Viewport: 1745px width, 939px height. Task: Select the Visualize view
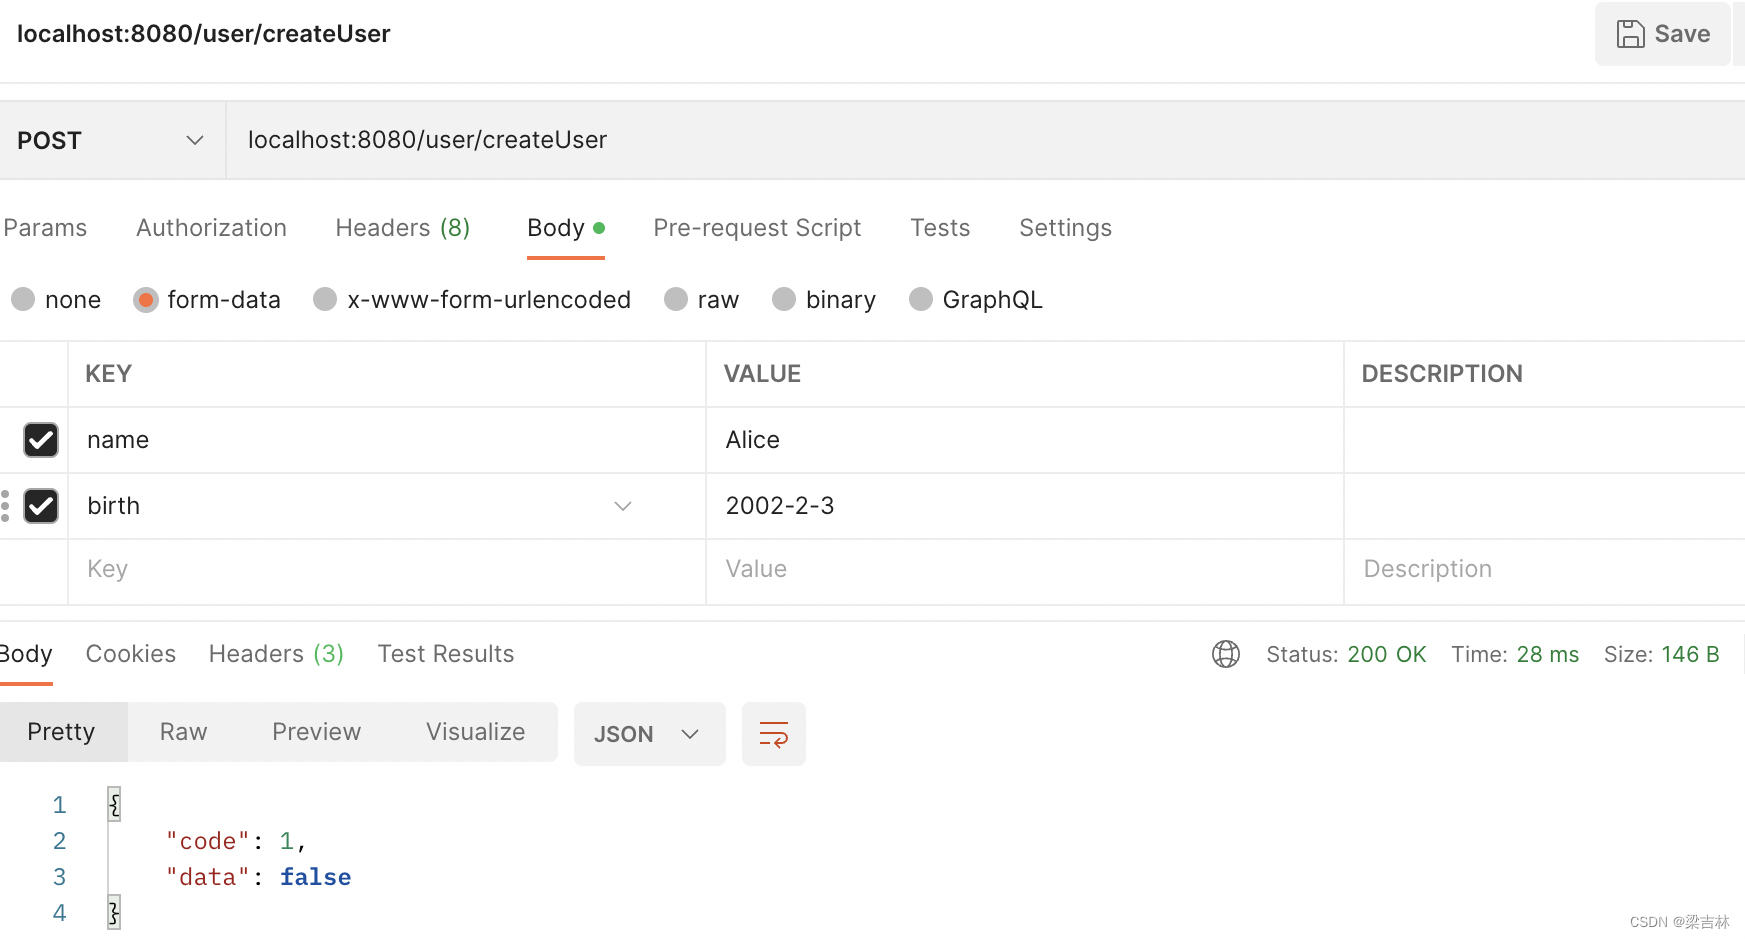click(x=476, y=732)
